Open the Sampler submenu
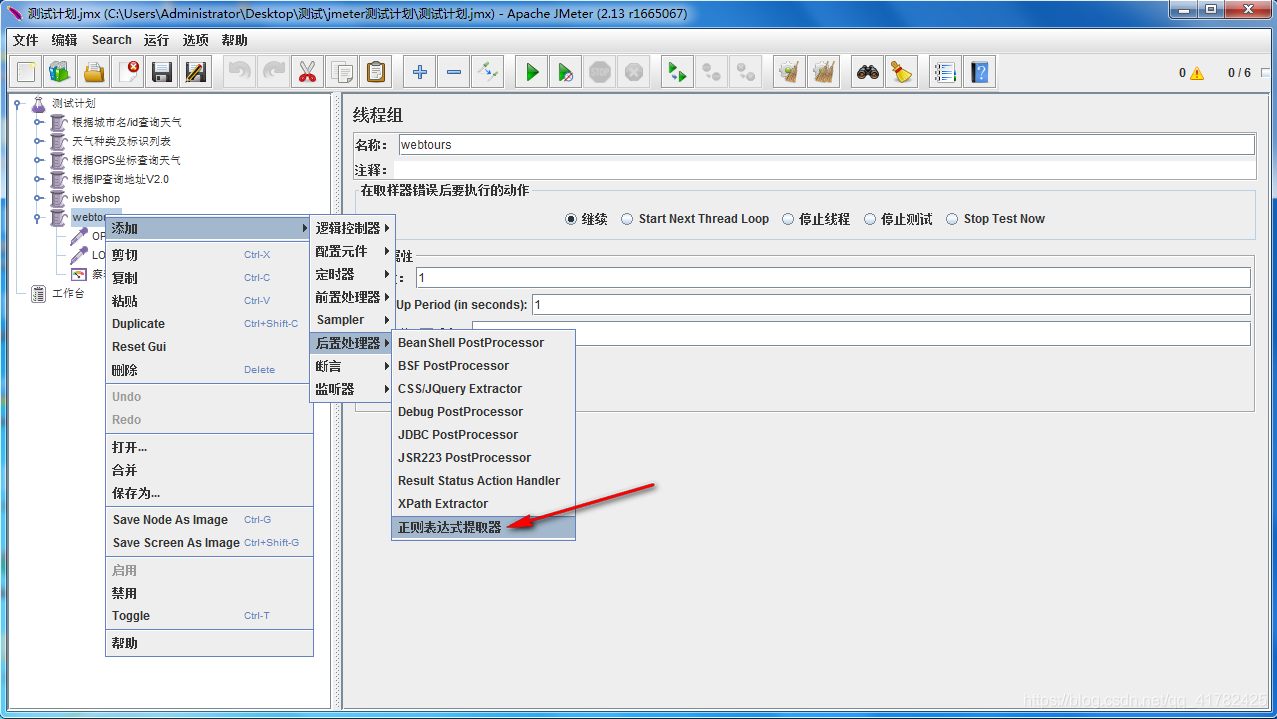 [x=352, y=320]
